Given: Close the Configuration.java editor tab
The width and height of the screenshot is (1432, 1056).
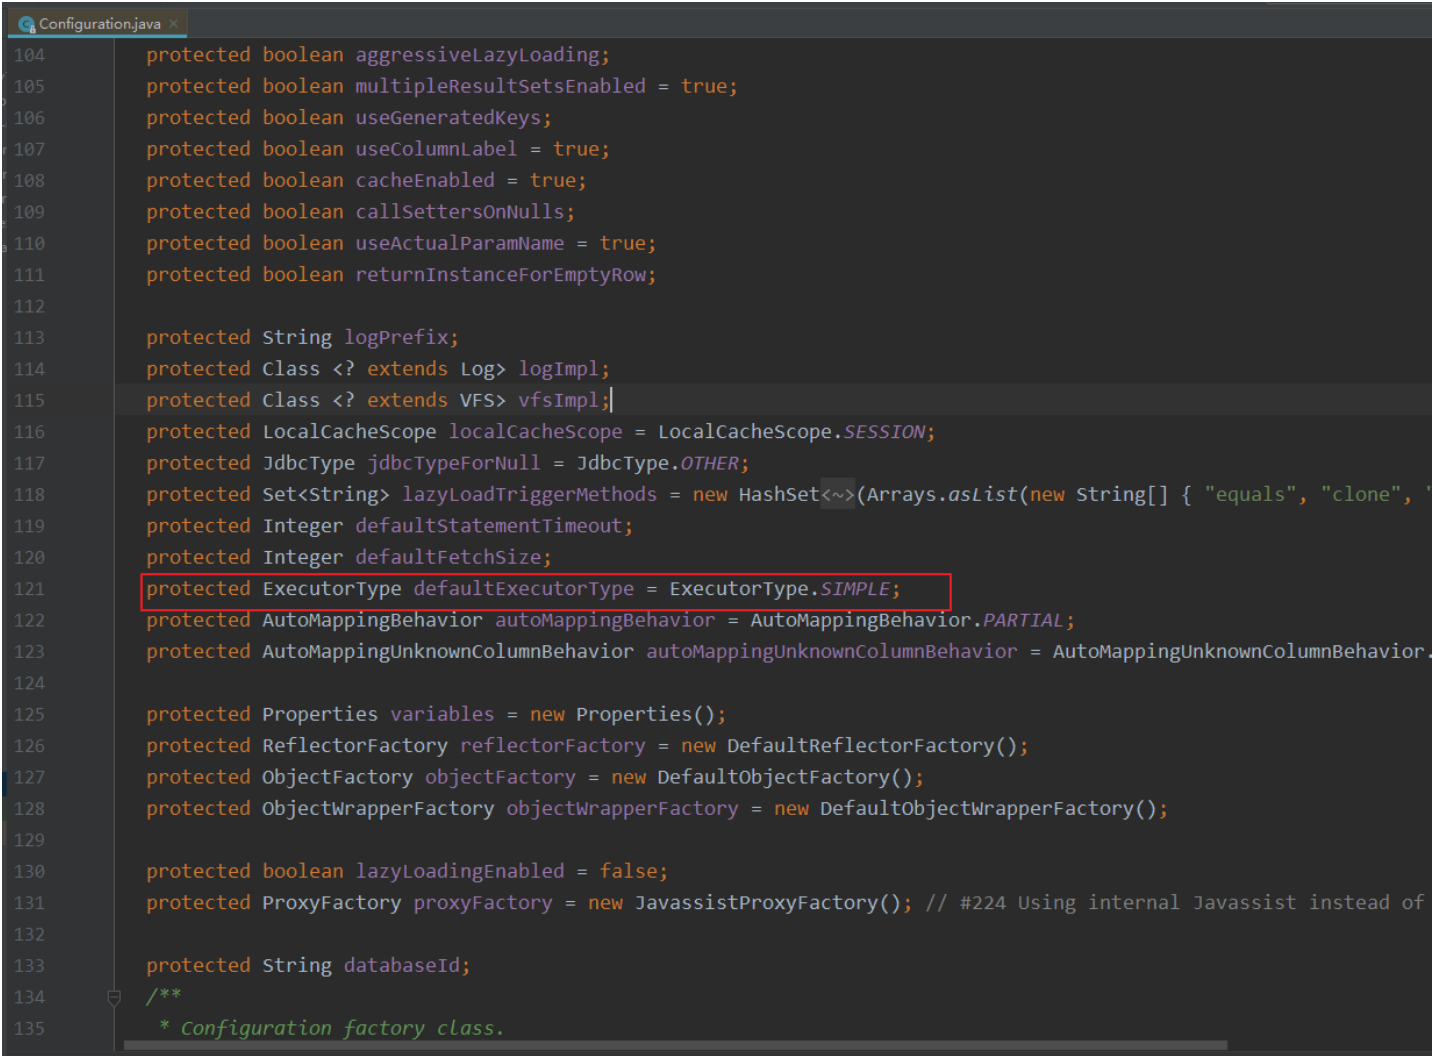Looking at the screenshot, I should point(173,23).
